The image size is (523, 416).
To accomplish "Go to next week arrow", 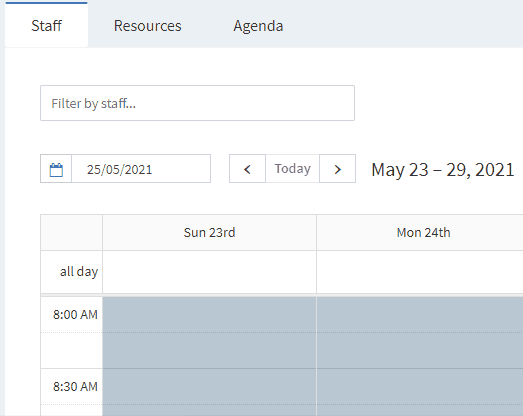I will coord(338,169).
